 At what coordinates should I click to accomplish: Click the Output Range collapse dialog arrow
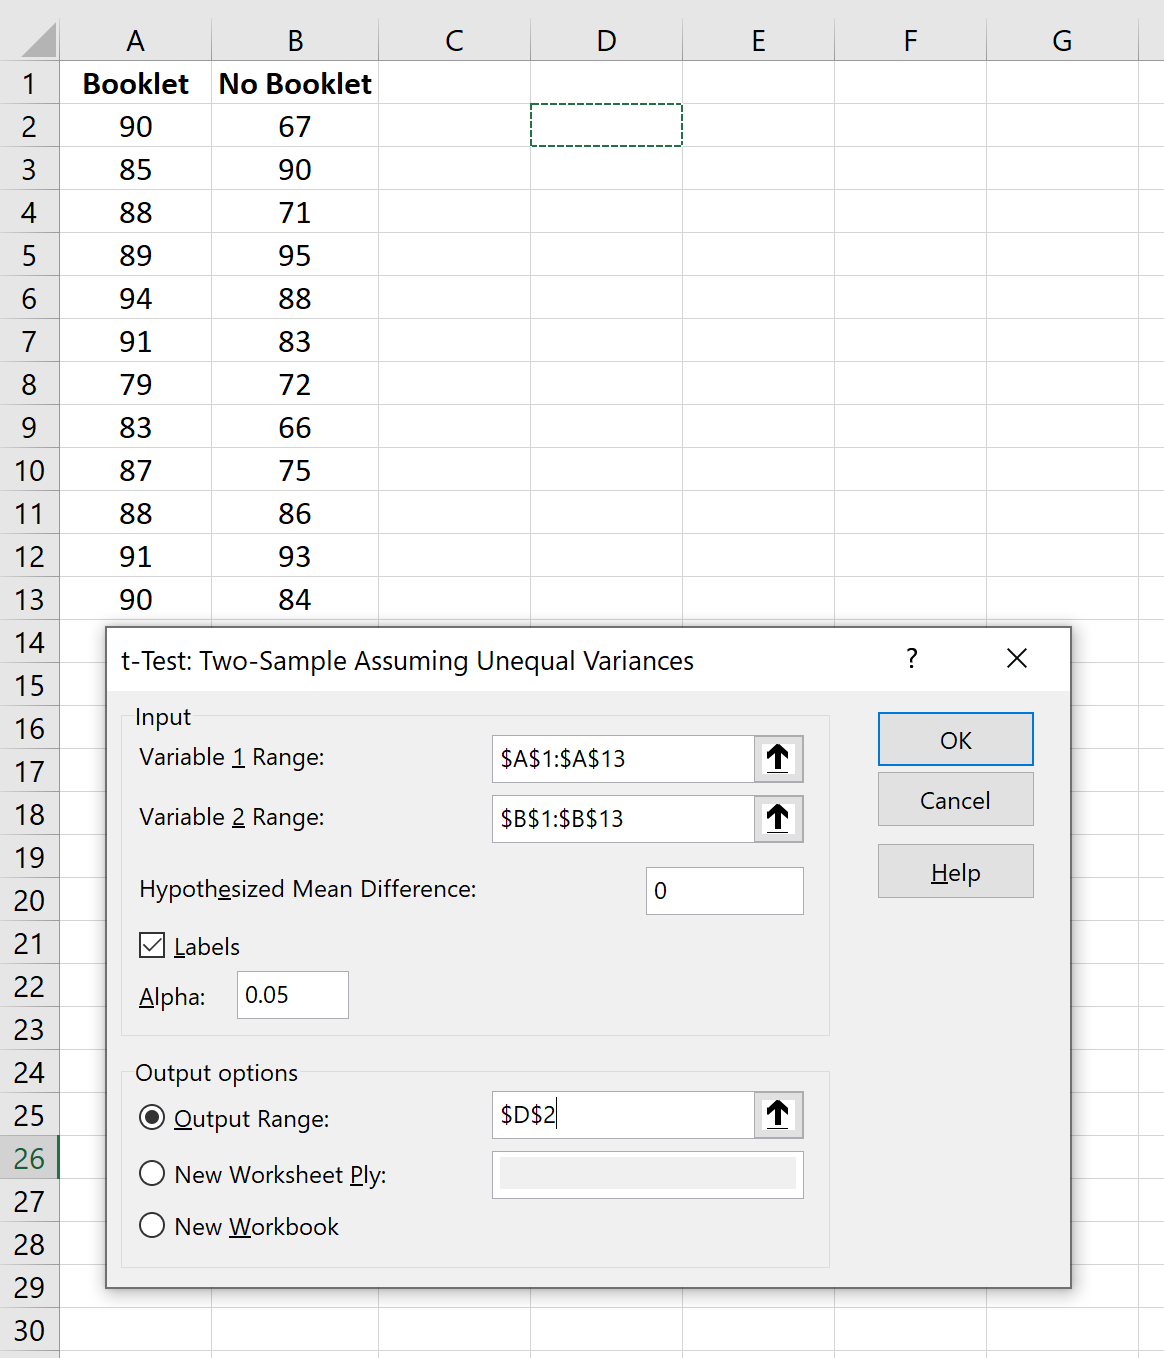pos(778,1114)
